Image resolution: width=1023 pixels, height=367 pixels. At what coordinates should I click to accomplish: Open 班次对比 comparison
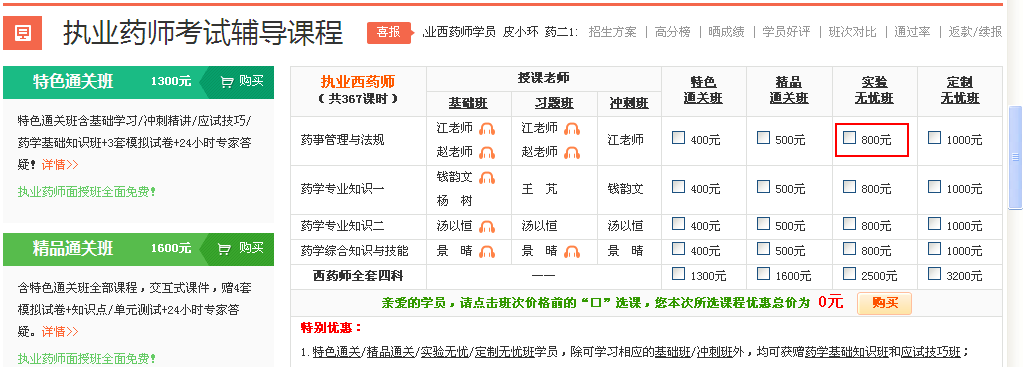853,31
